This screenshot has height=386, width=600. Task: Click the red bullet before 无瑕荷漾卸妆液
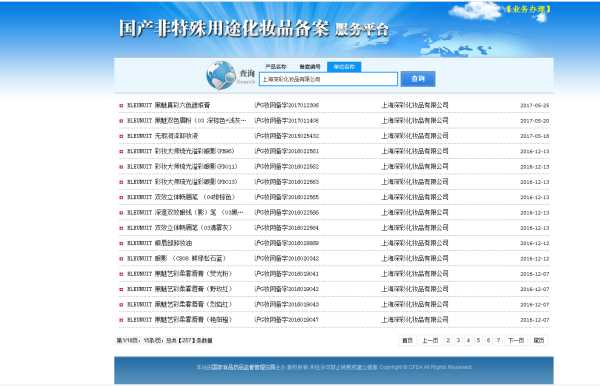[121, 136]
